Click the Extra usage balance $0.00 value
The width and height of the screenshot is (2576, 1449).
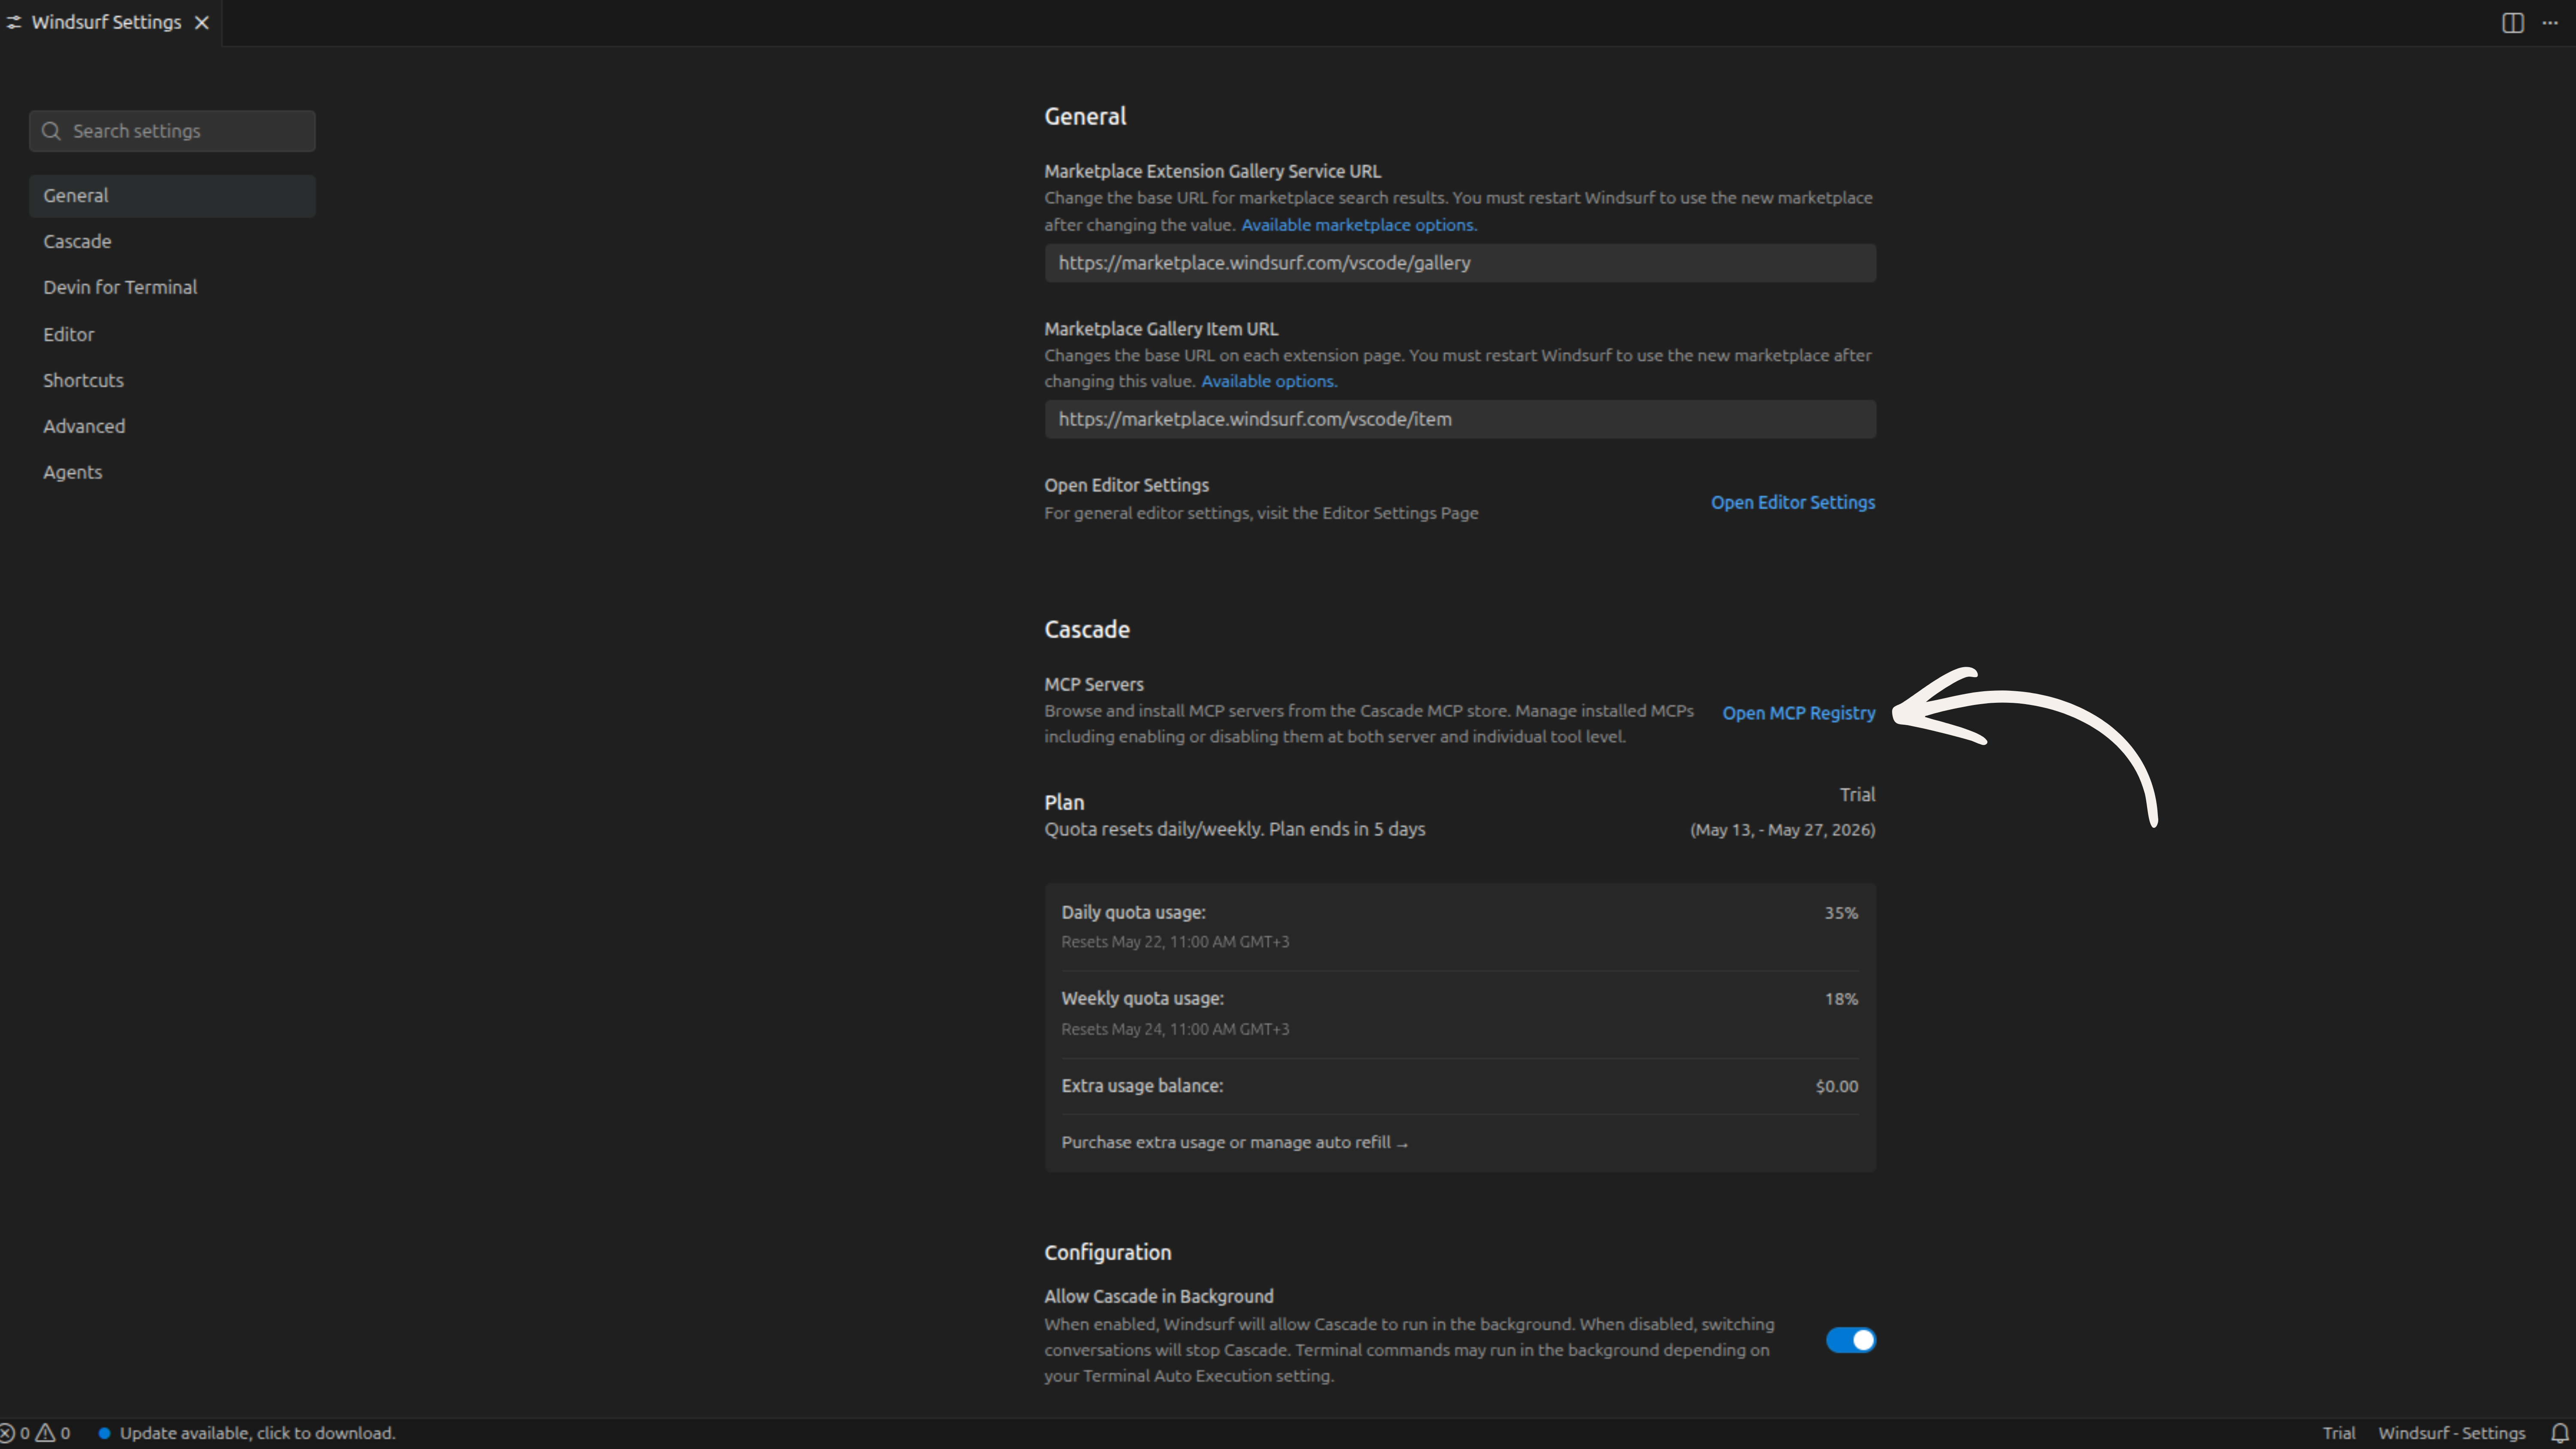[1837, 1086]
